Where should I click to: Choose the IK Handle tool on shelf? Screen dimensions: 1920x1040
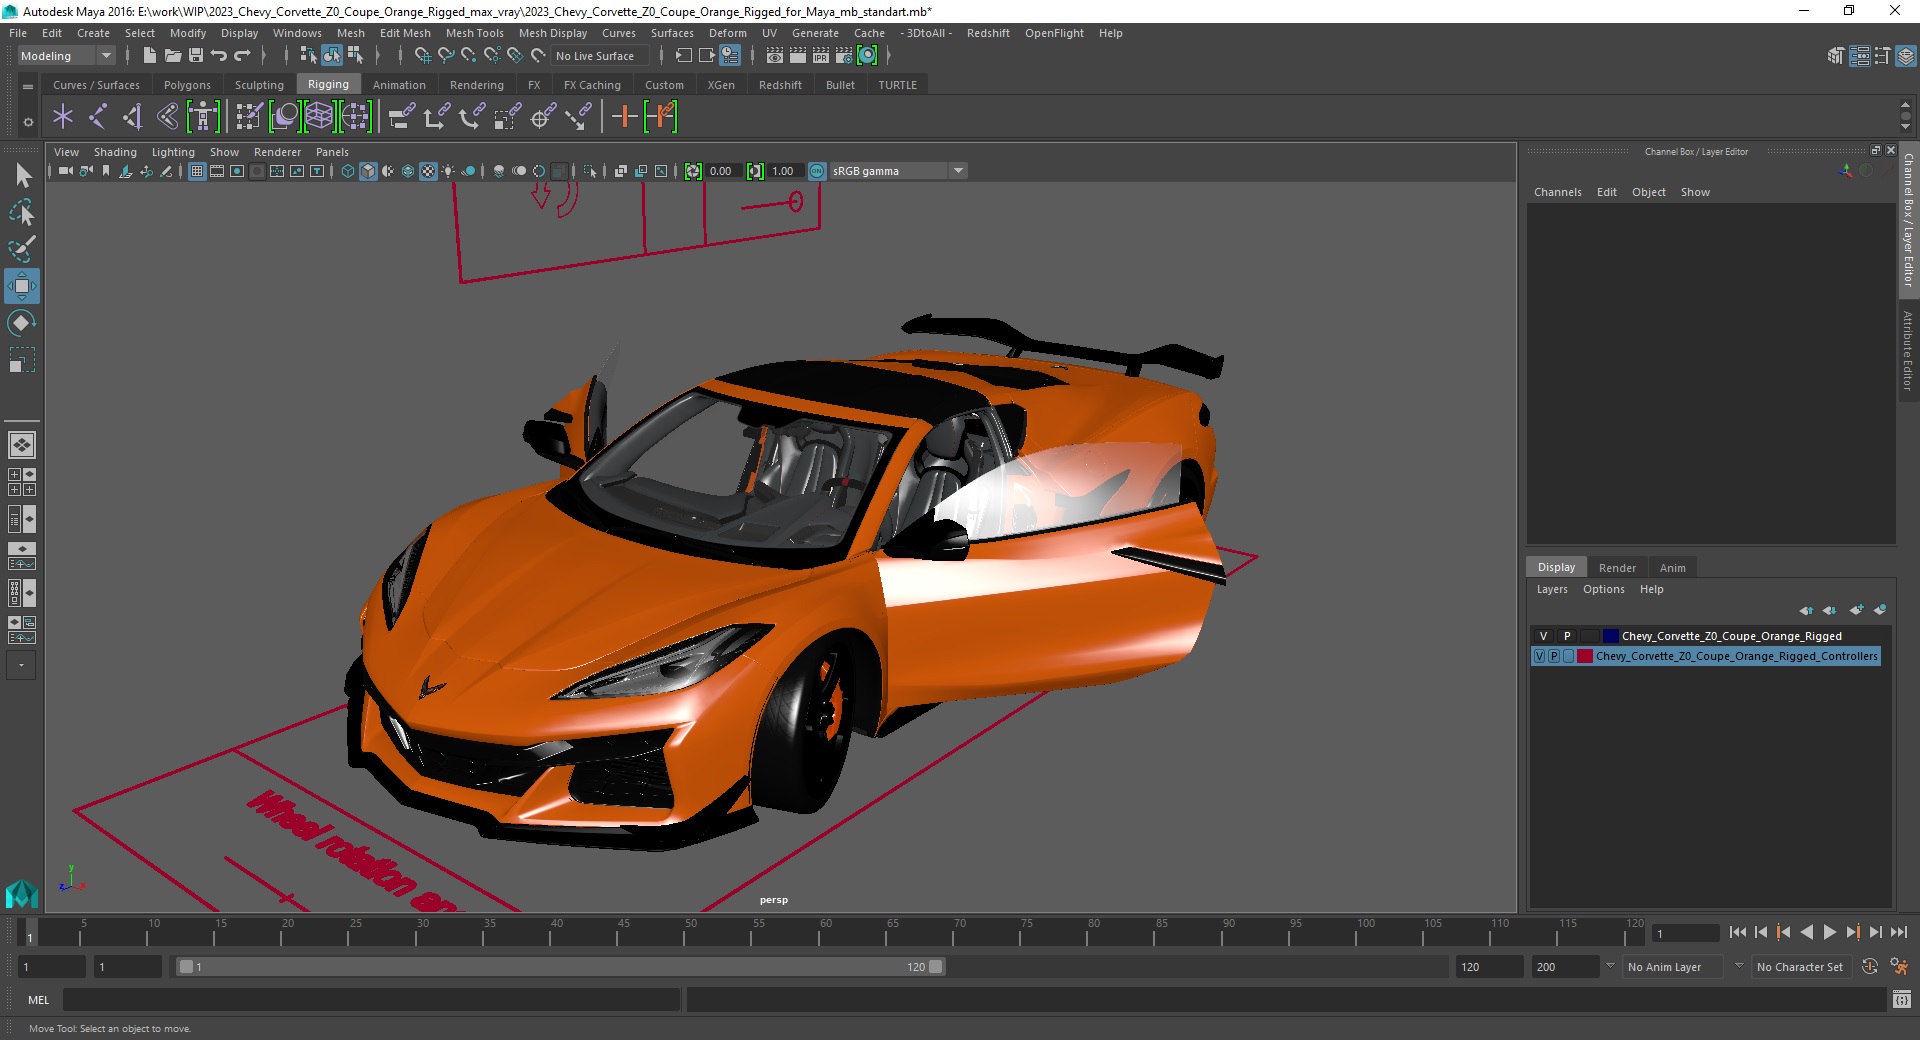pyautogui.click(x=132, y=117)
